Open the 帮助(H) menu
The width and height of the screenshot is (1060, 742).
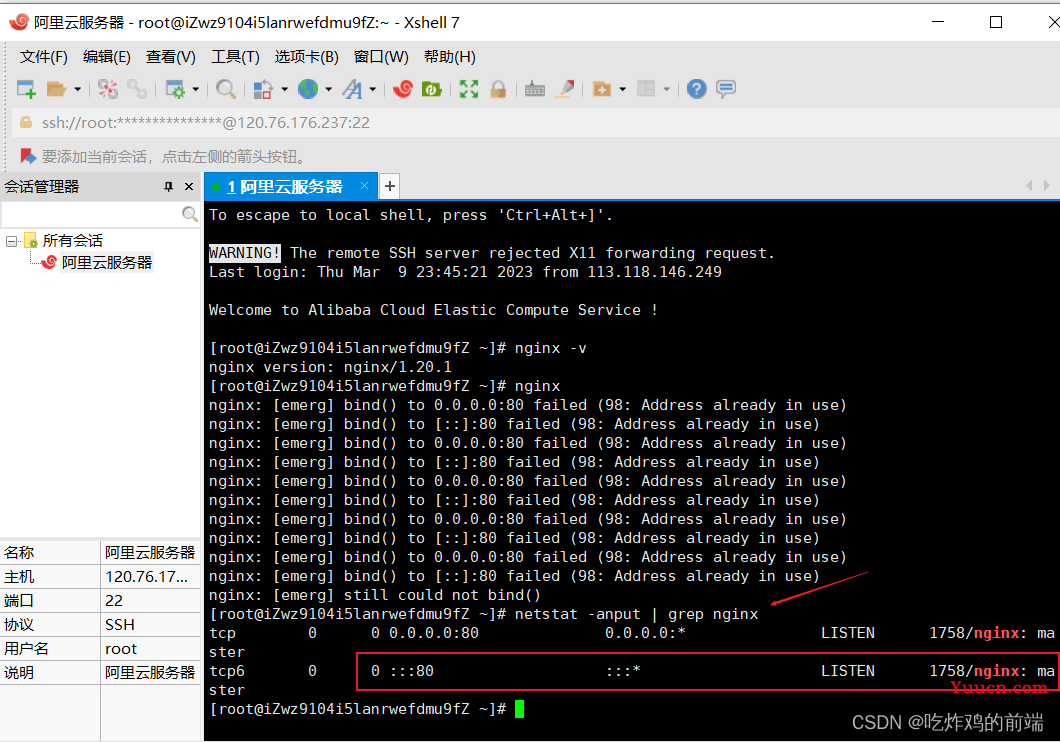[450, 57]
